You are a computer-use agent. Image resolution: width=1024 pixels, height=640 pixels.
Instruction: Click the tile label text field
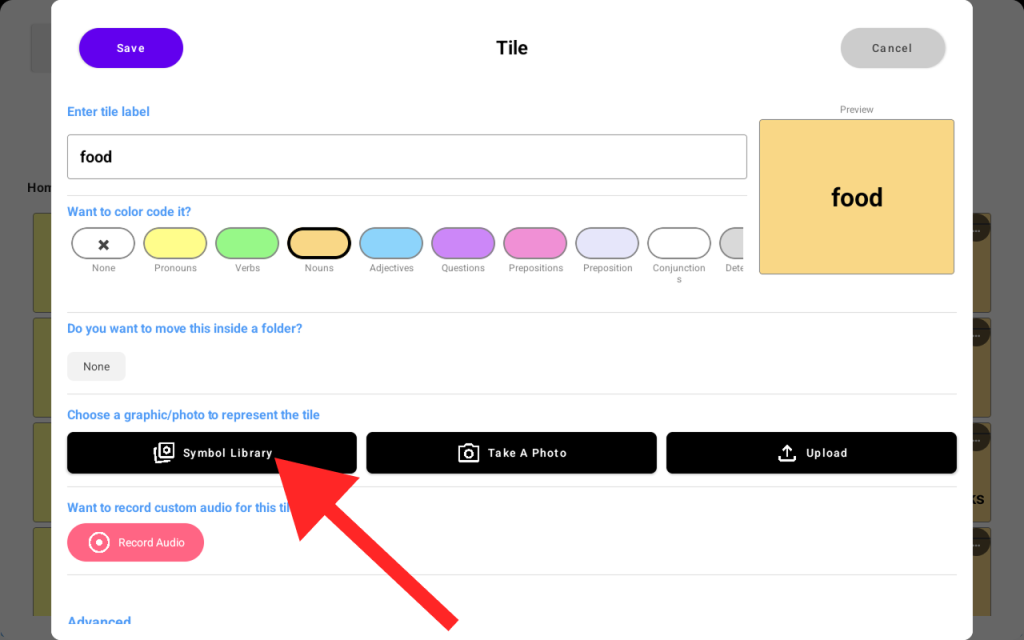click(x=407, y=157)
